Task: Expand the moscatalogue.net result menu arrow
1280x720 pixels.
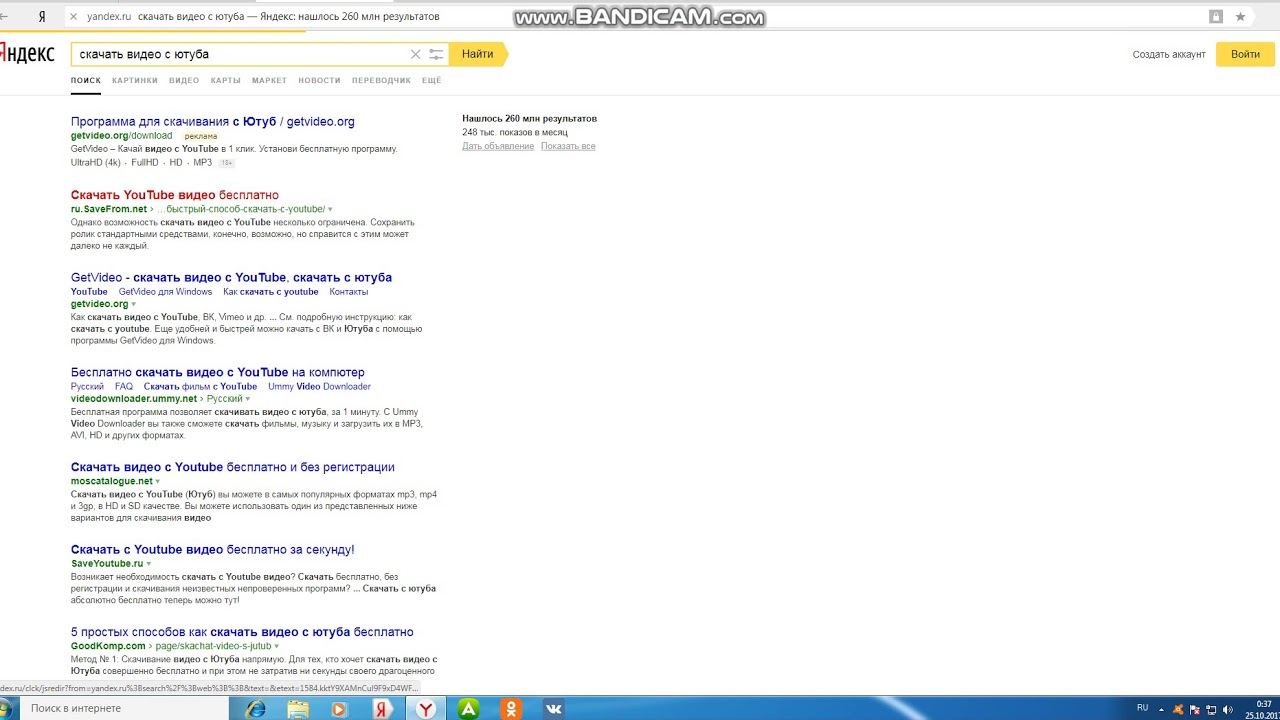Action: coord(158,482)
